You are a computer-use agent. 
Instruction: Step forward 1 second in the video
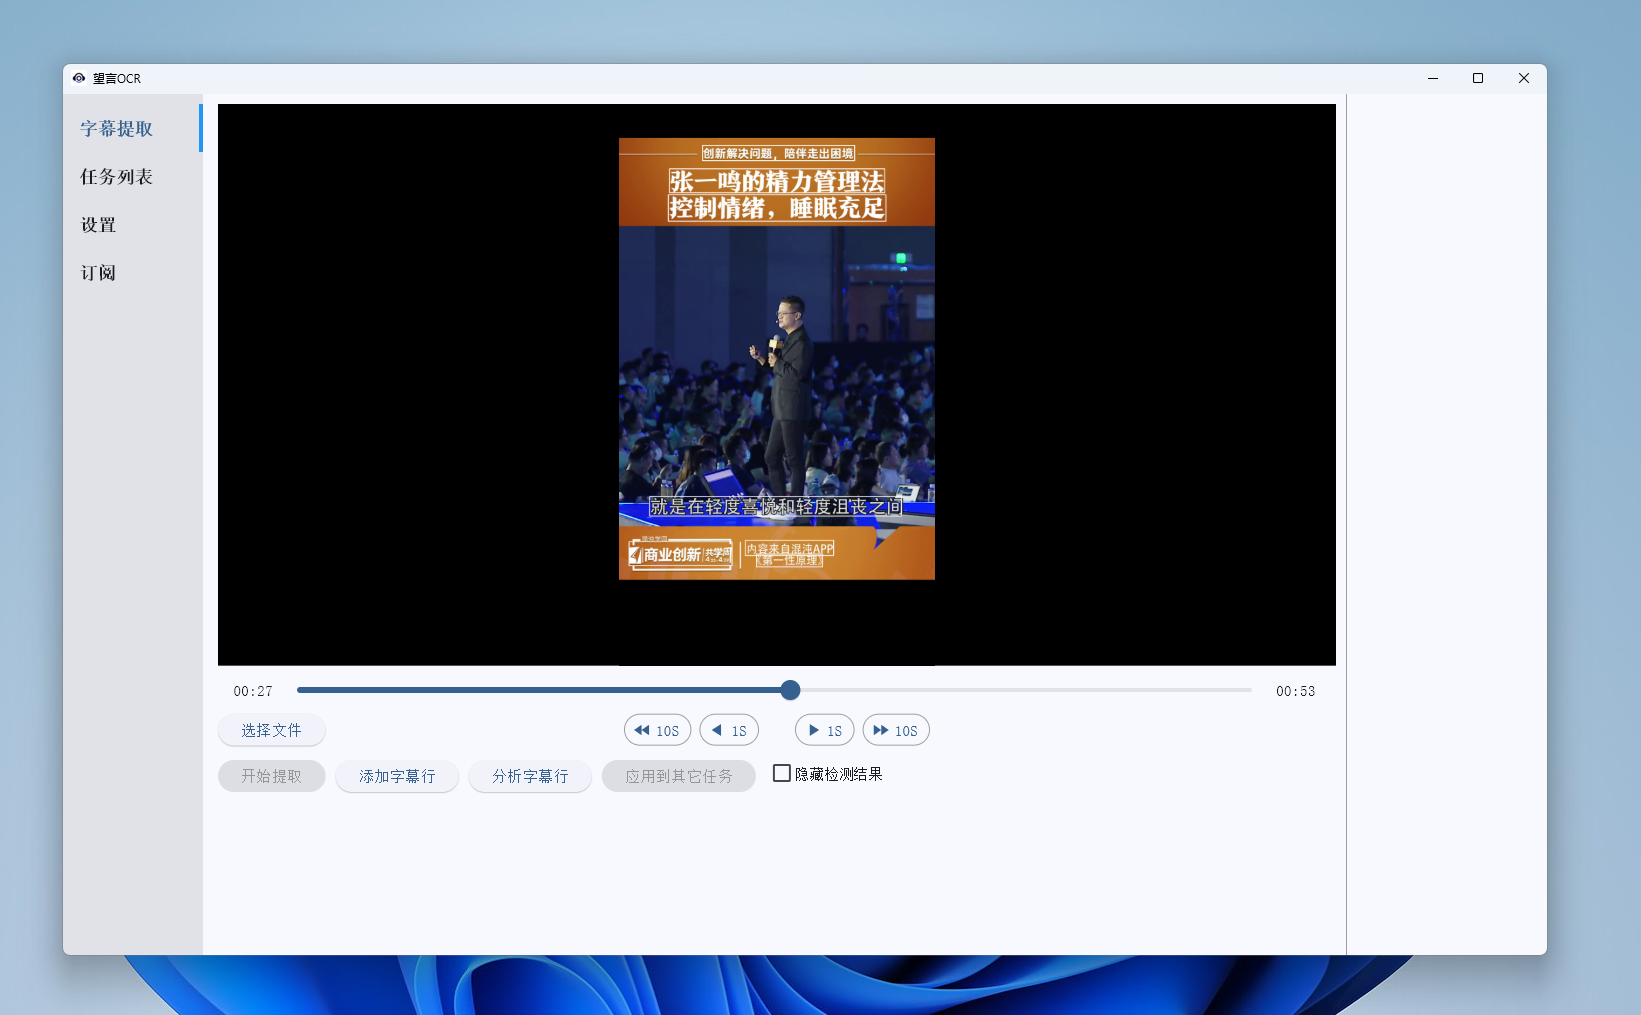824,730
